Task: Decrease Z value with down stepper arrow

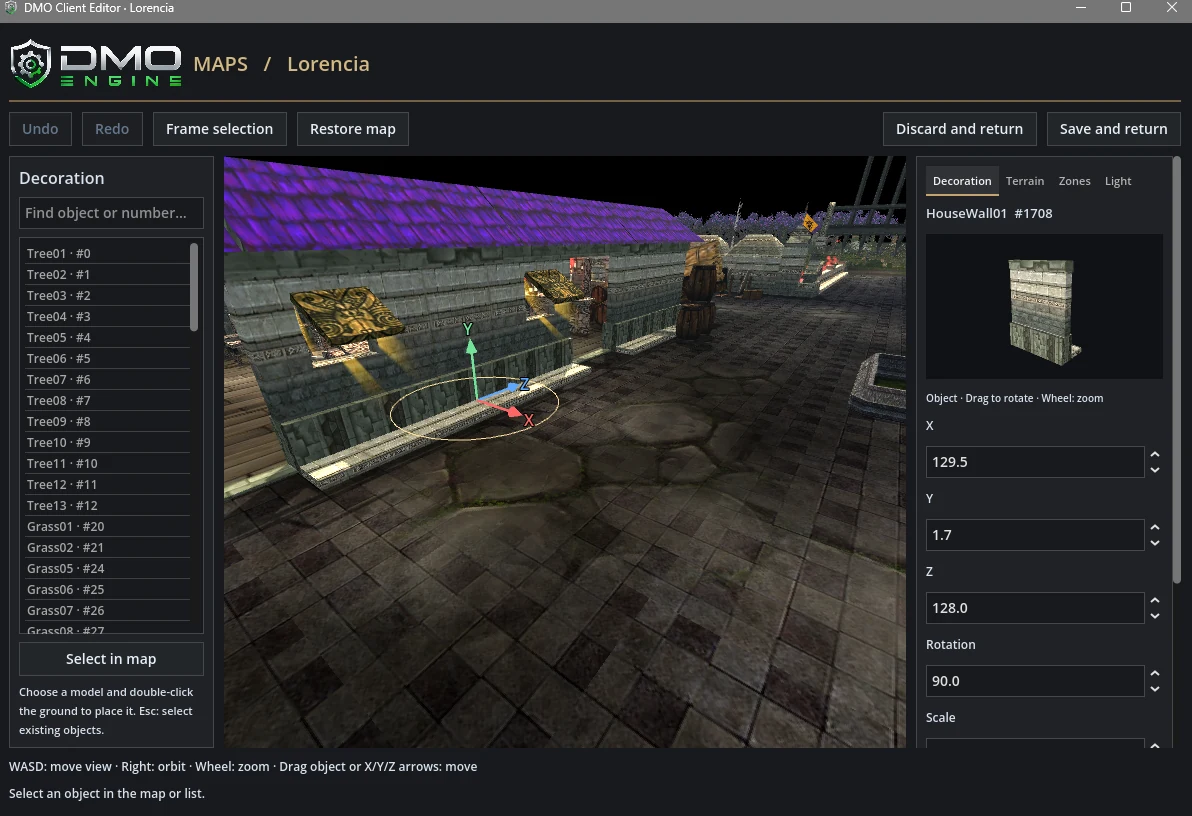Action: click(1155, 616)
